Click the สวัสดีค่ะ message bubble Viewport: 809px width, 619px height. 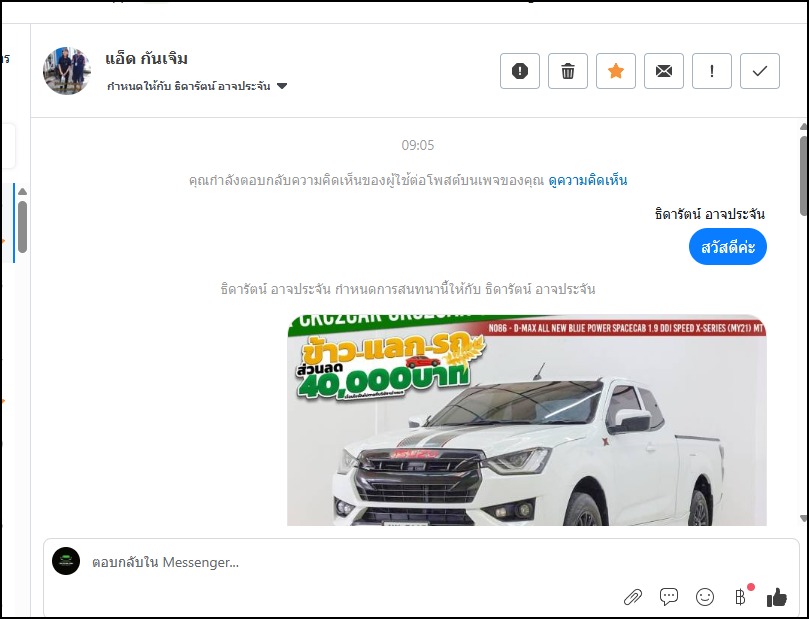click(727, 247)
